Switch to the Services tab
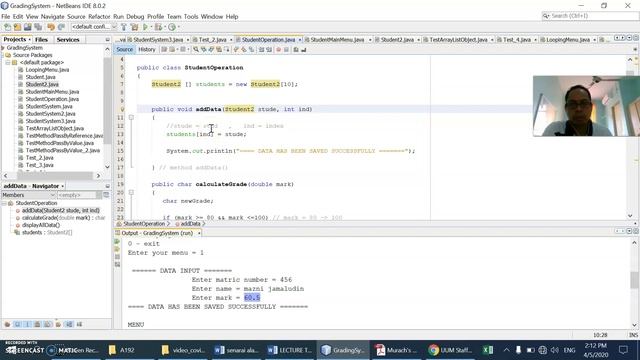The height and width of the screenshot is (360, 640). point(68,40)
